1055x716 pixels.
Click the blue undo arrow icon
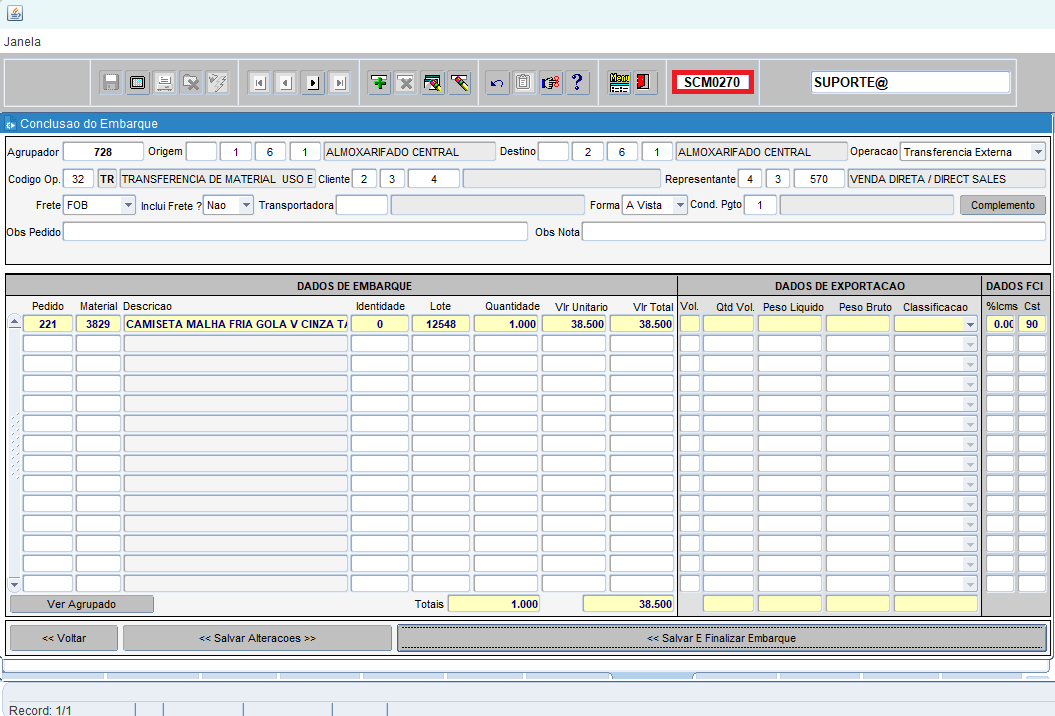click(497, 83)
